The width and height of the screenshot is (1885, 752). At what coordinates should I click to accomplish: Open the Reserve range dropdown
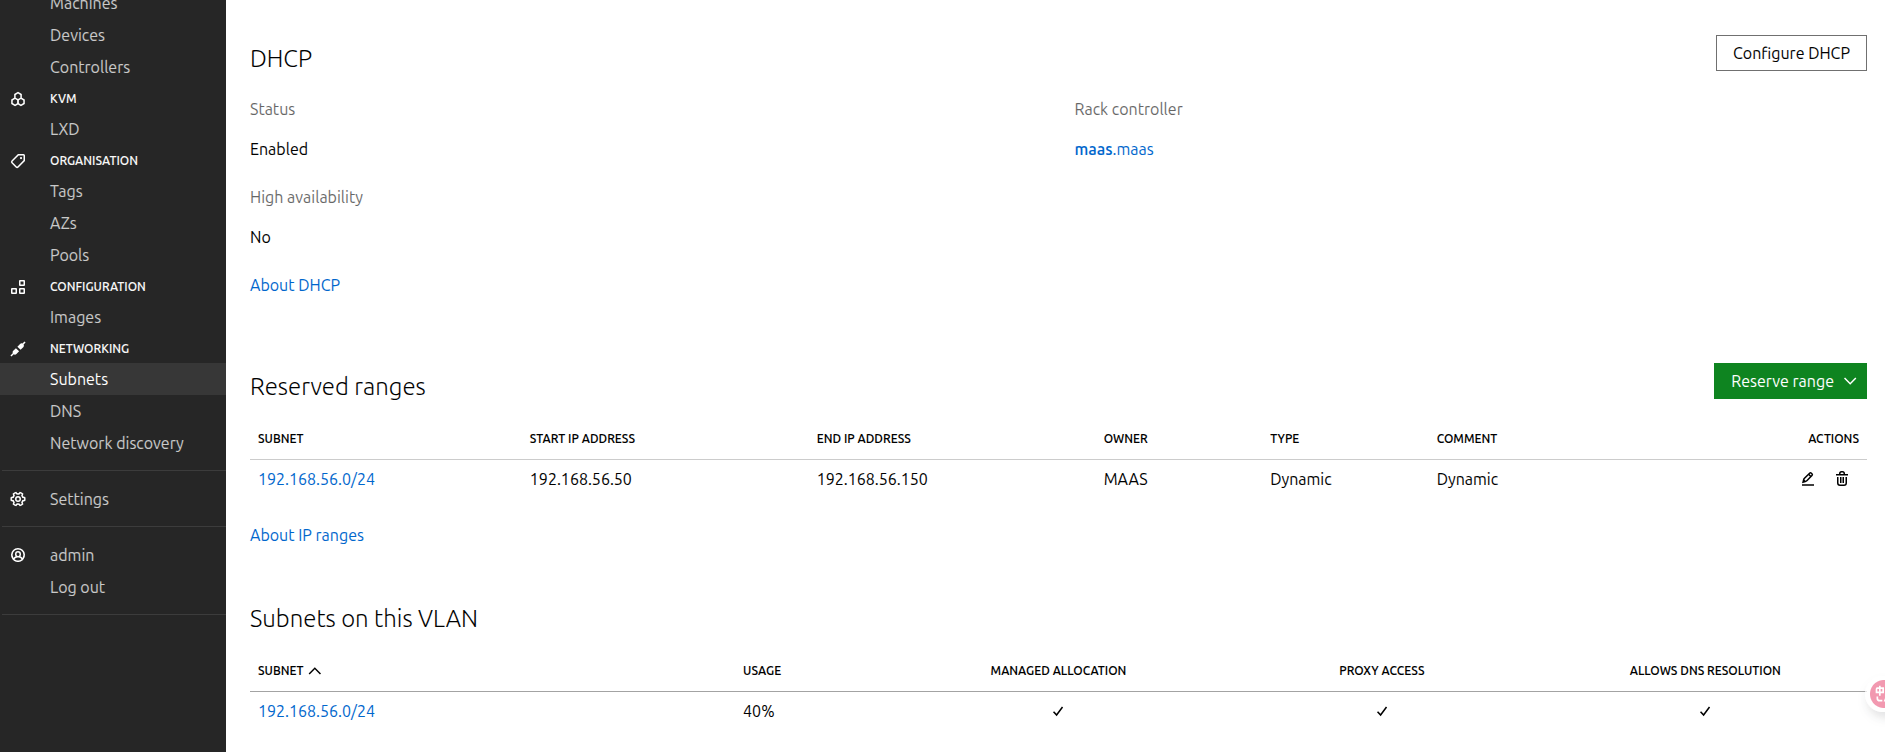coord(1789,381)
